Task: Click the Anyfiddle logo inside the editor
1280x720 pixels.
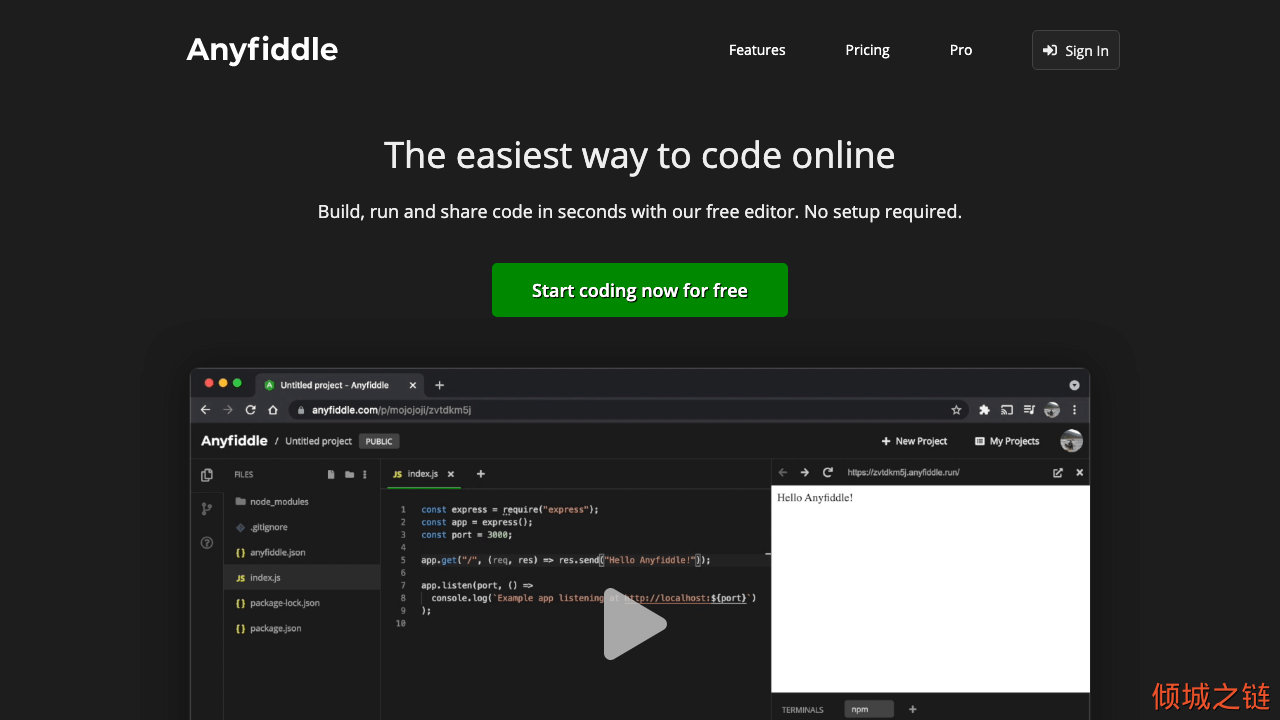Action: pos(234,441)
